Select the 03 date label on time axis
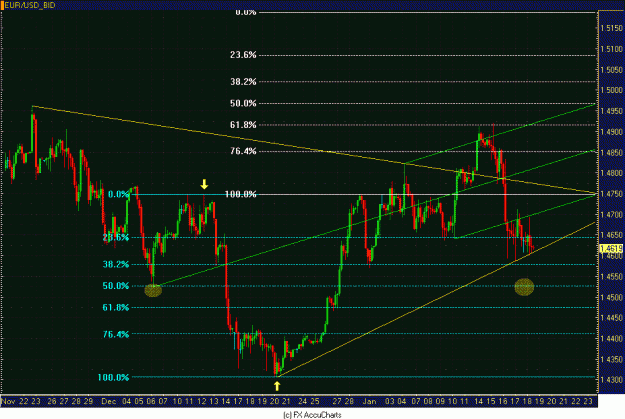625x419 pixels. [390, 401]
